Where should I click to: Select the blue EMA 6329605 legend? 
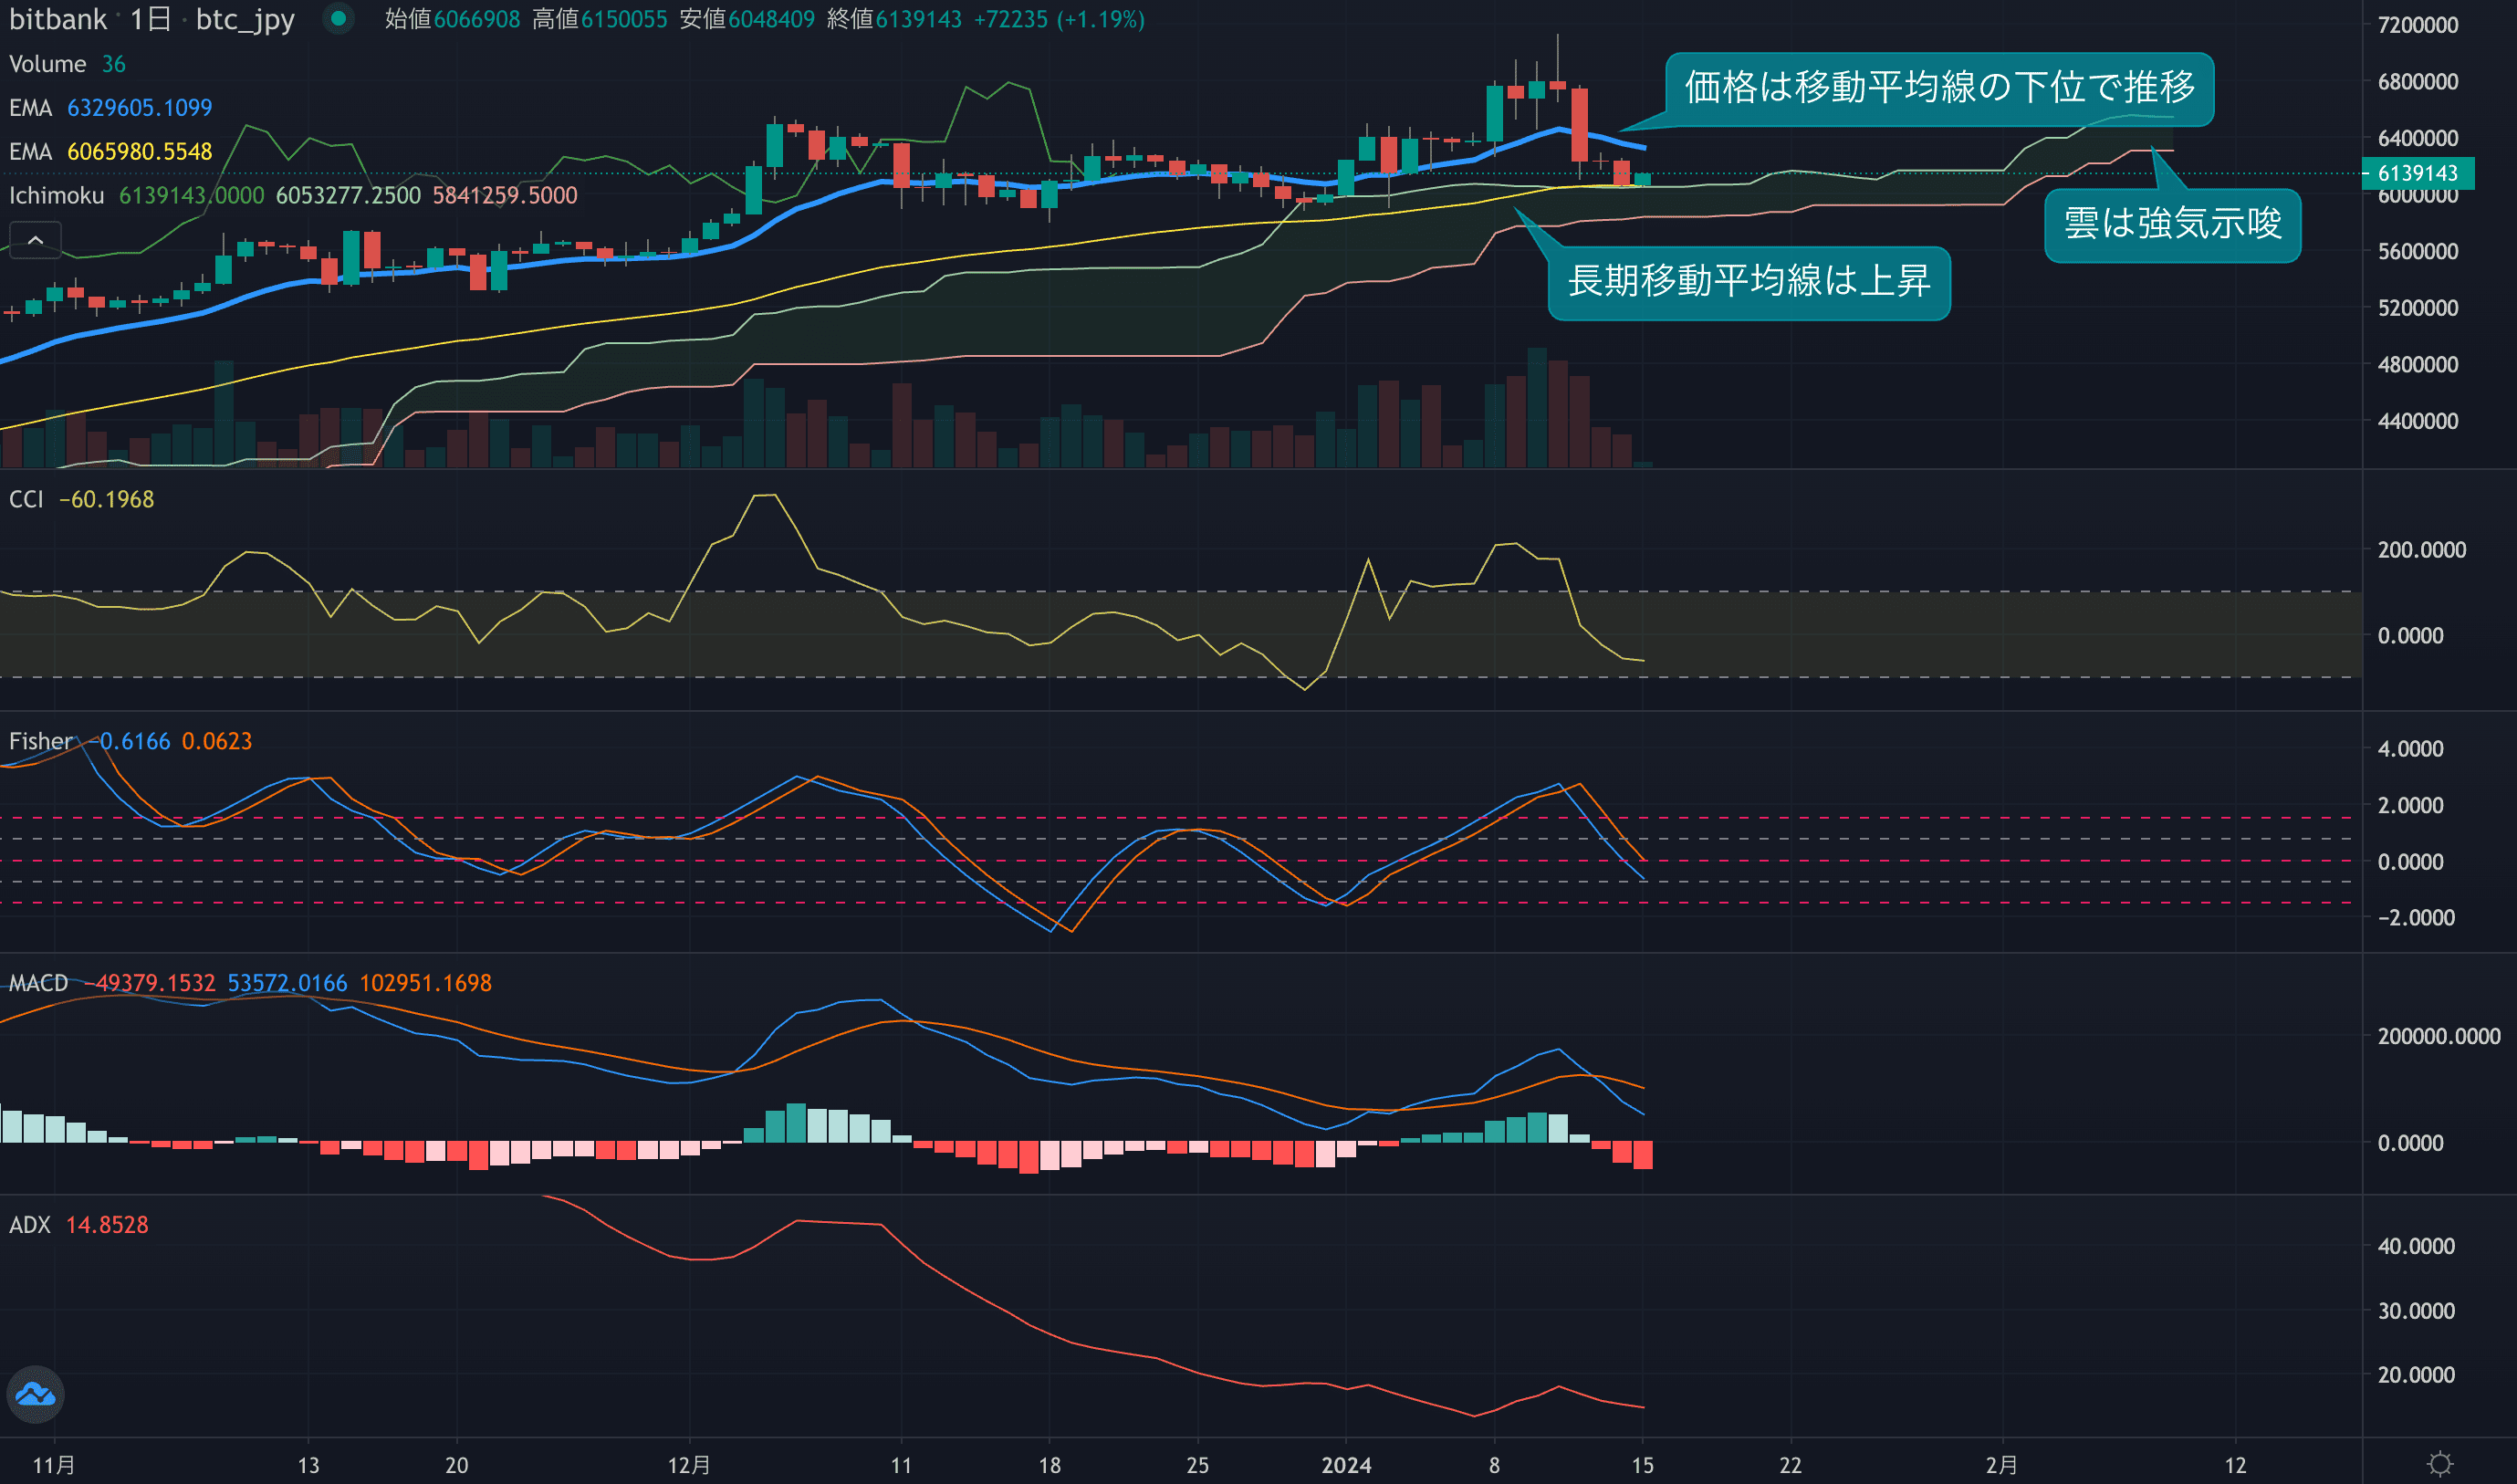pos(110,108)
